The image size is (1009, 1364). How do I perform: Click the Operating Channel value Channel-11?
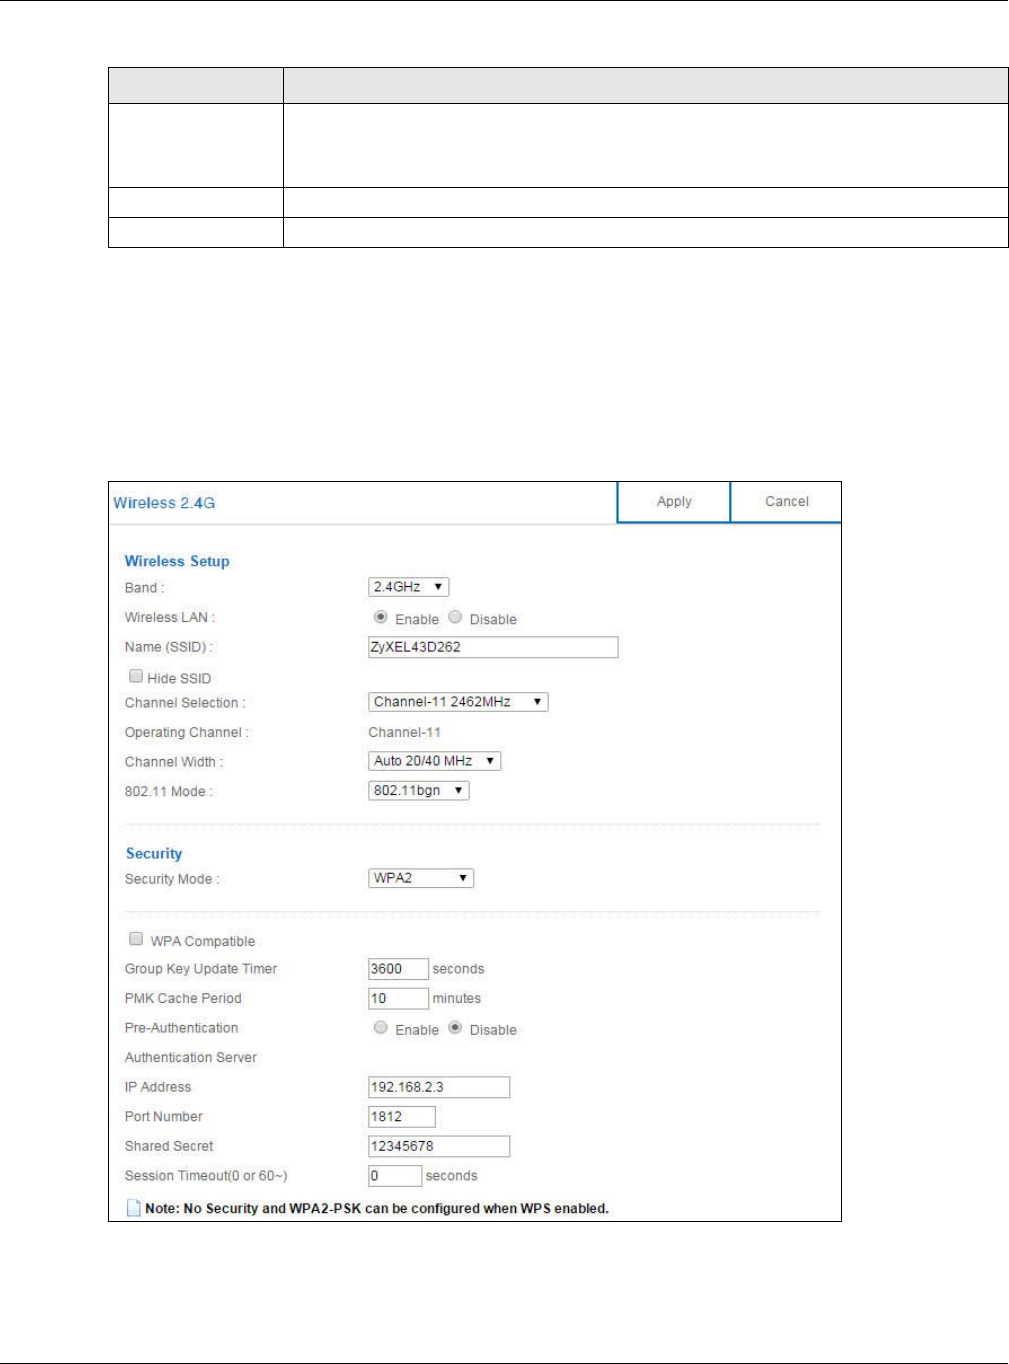click(x=404, y=732)
